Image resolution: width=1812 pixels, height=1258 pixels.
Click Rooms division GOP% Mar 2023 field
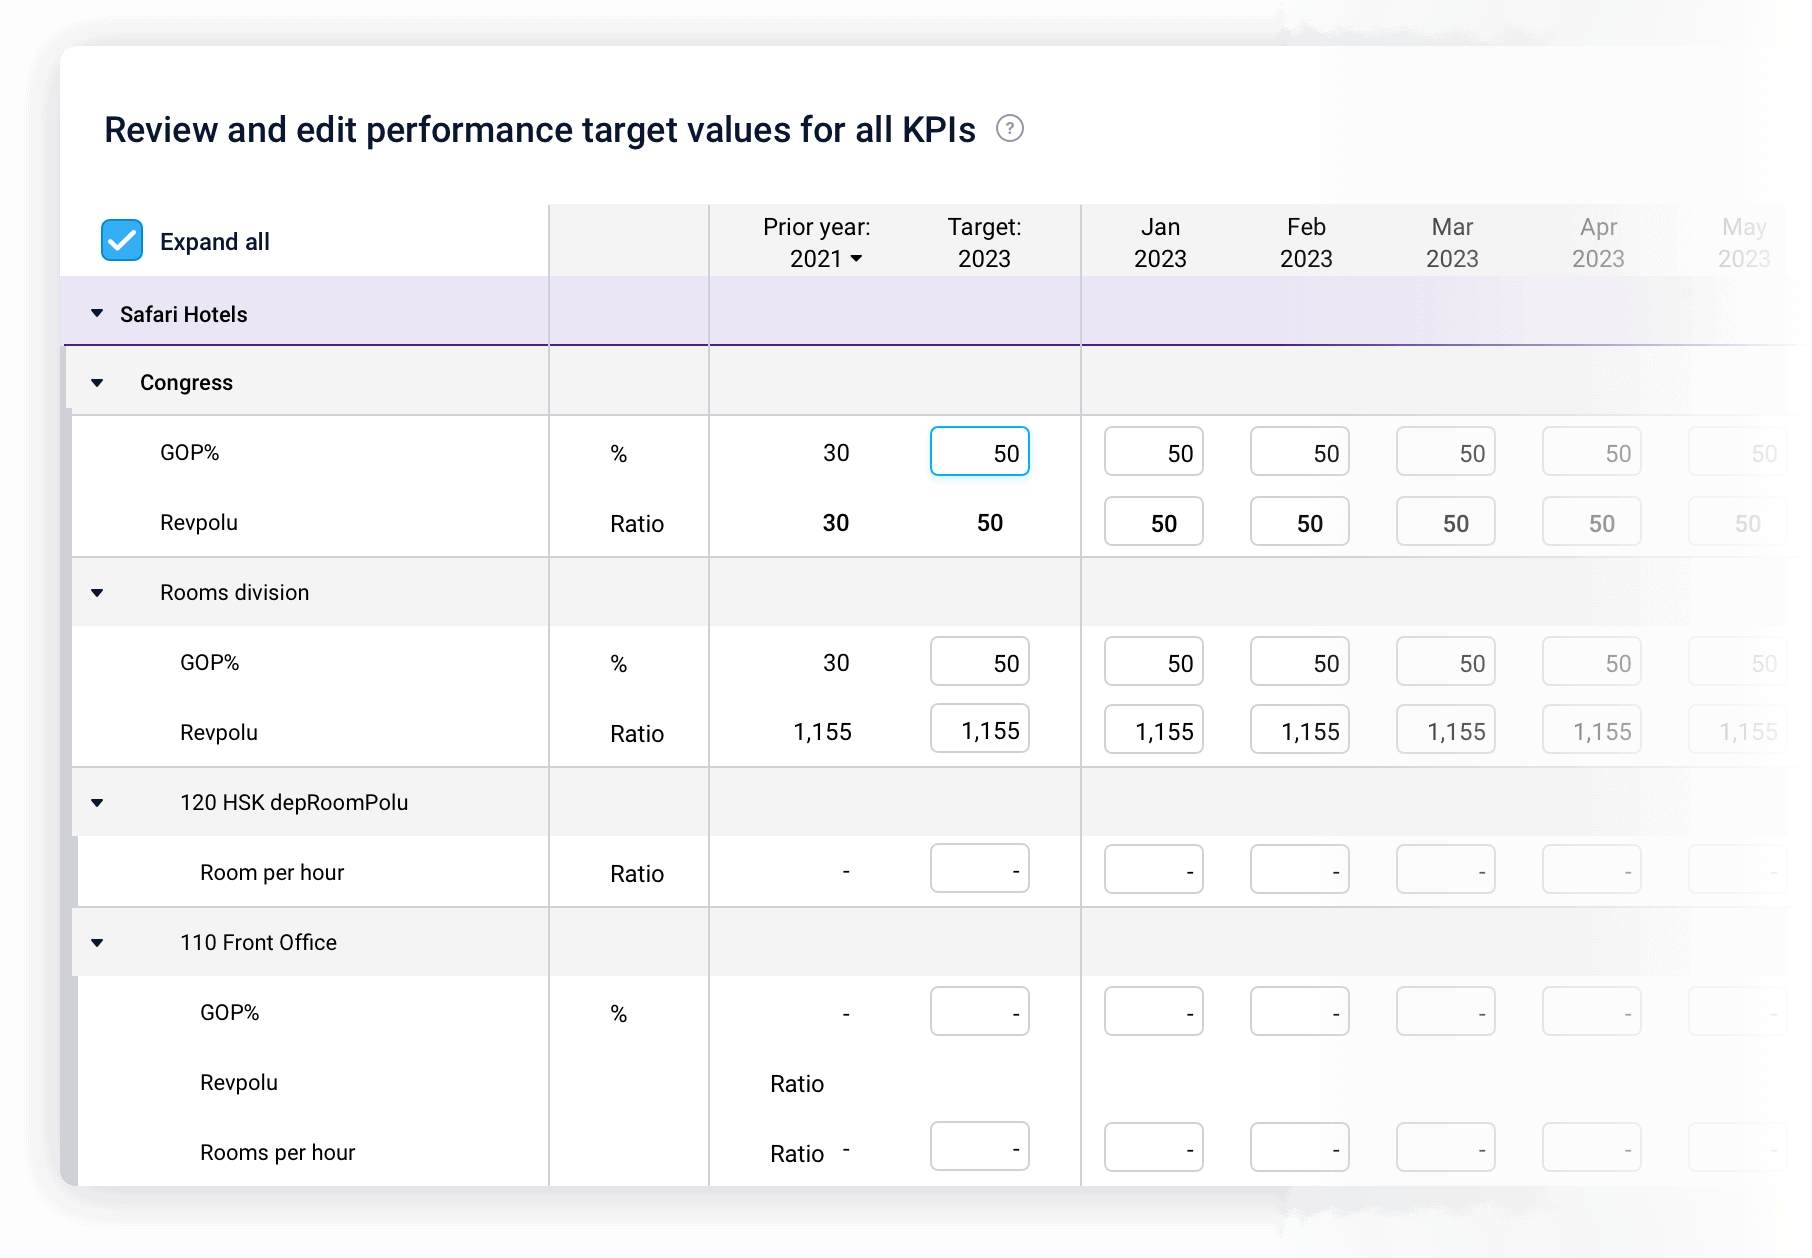(1445, 663)
